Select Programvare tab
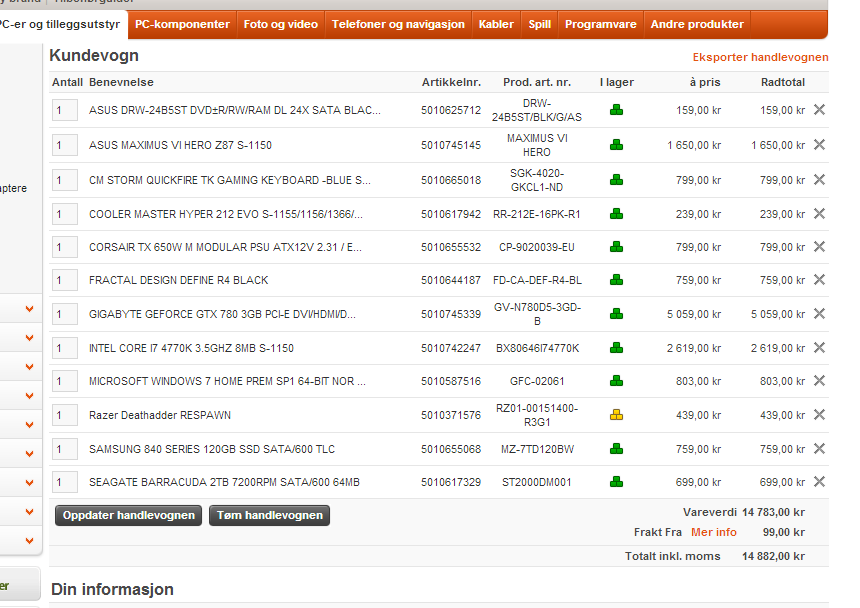The image size is (860, 608). coord(601,24)
